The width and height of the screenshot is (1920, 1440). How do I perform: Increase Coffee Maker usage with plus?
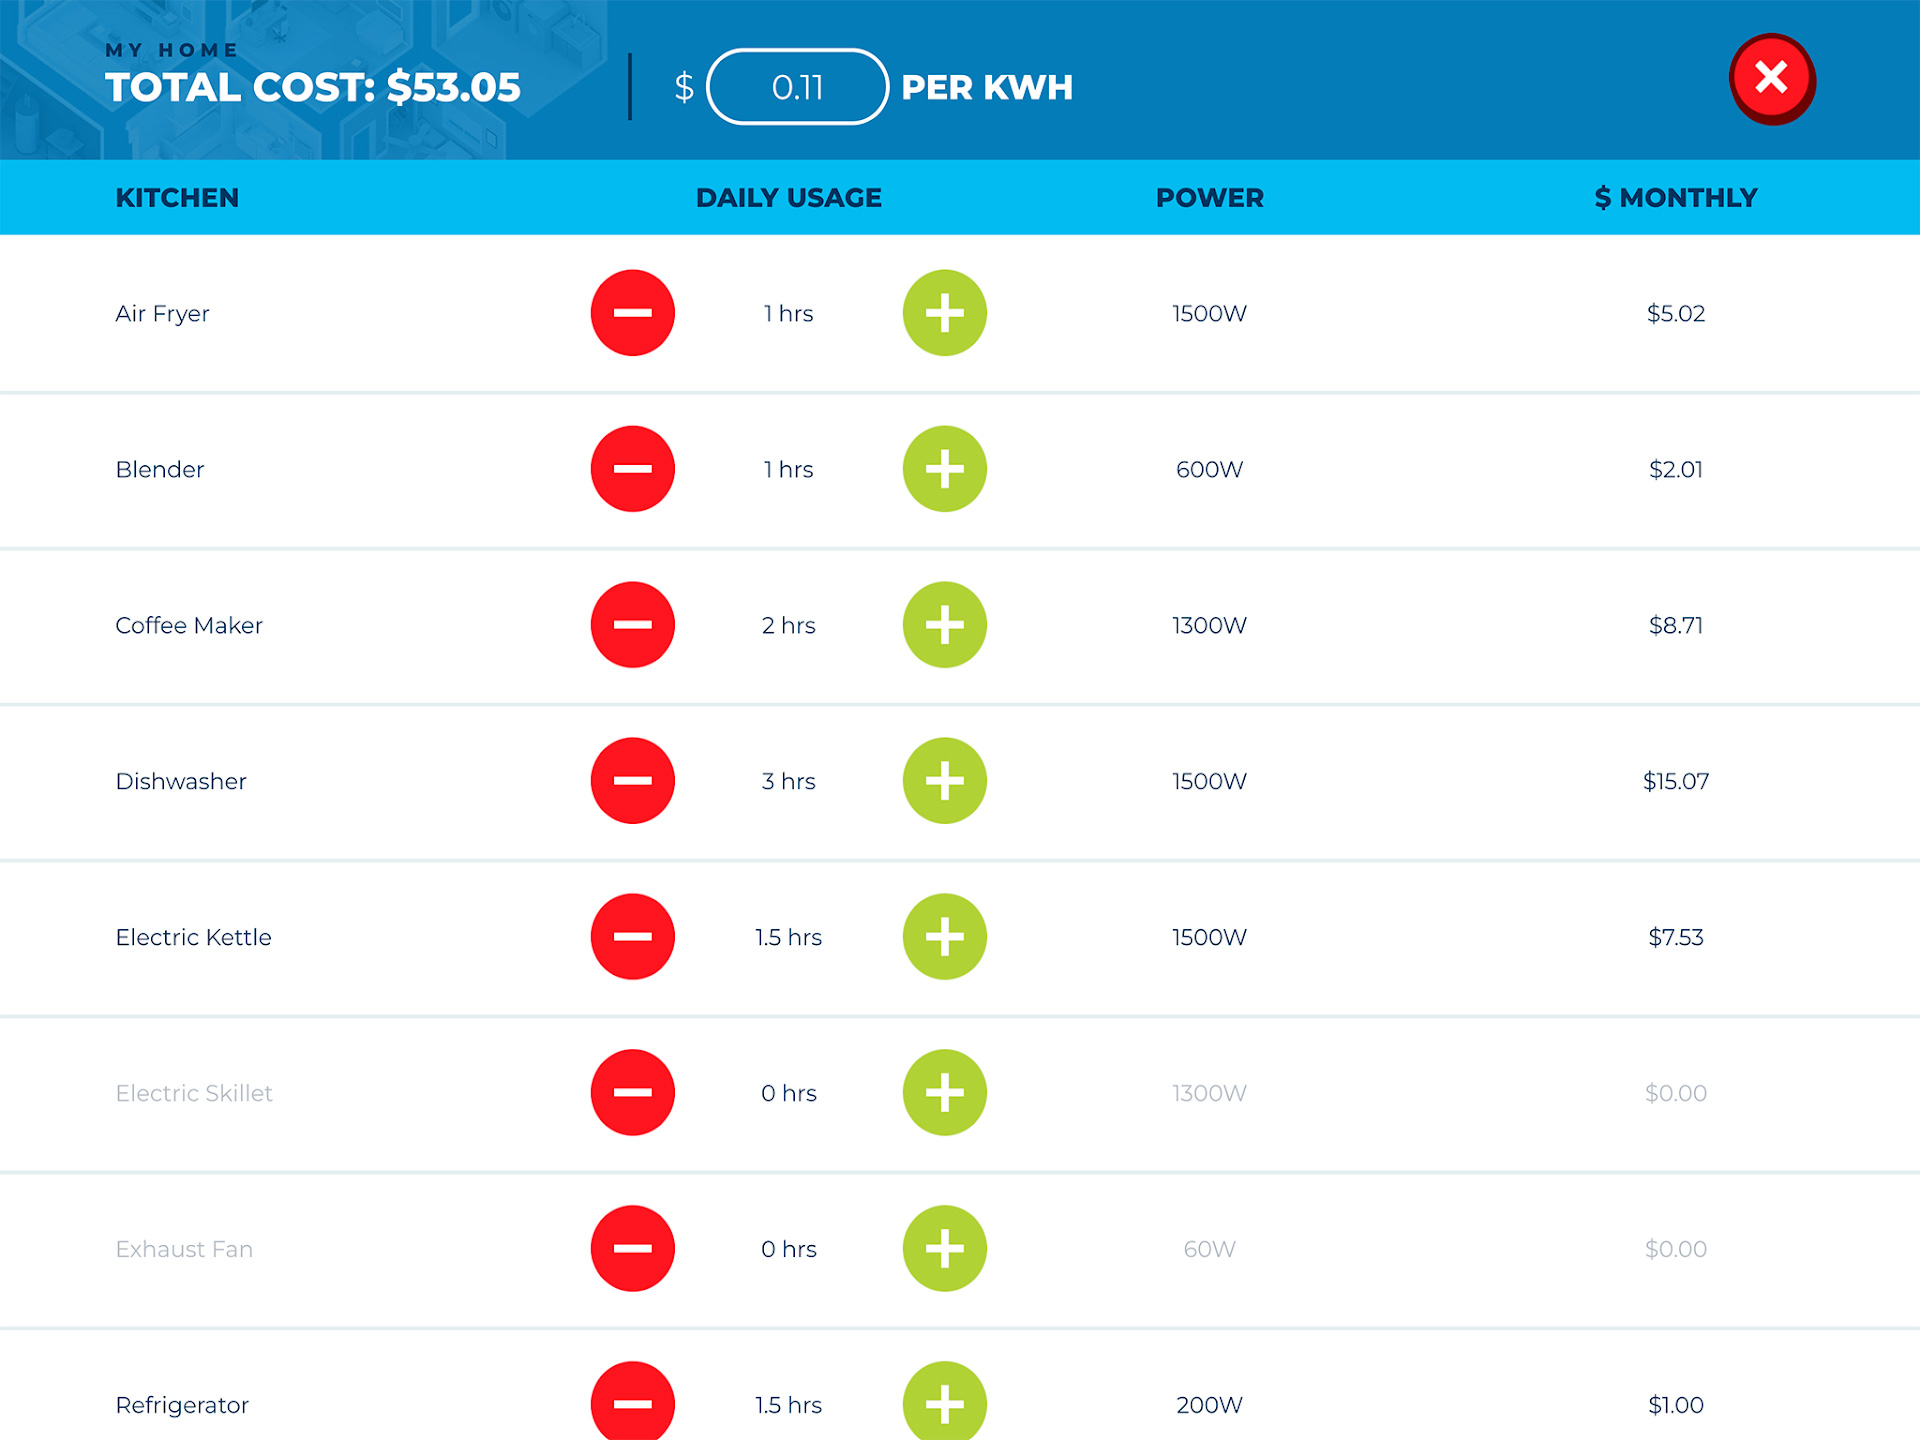[x=944, y=625]
